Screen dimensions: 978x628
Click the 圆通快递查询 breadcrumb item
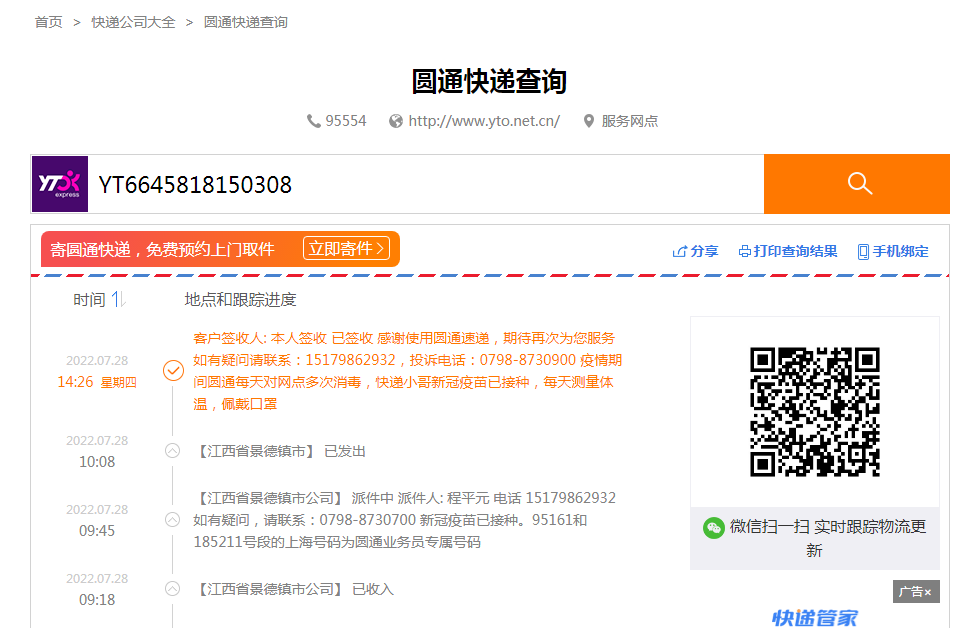pyautogui.click(x=246, y=22)
